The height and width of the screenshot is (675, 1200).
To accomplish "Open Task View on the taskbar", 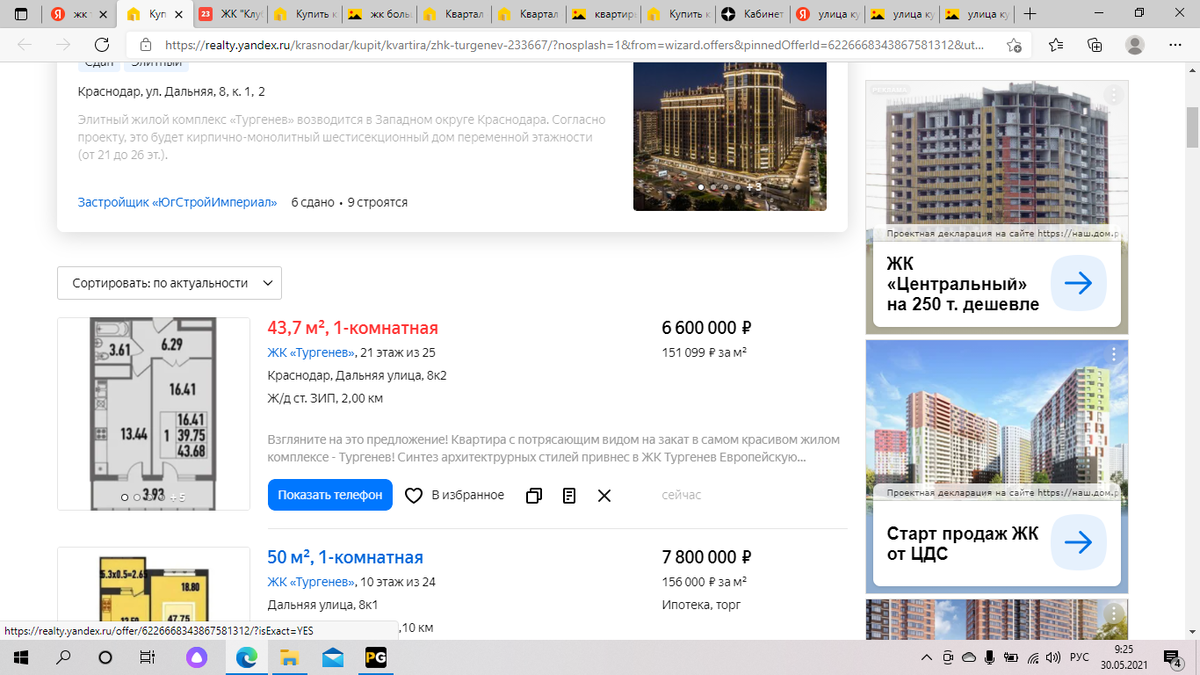I will click(146, 658).
